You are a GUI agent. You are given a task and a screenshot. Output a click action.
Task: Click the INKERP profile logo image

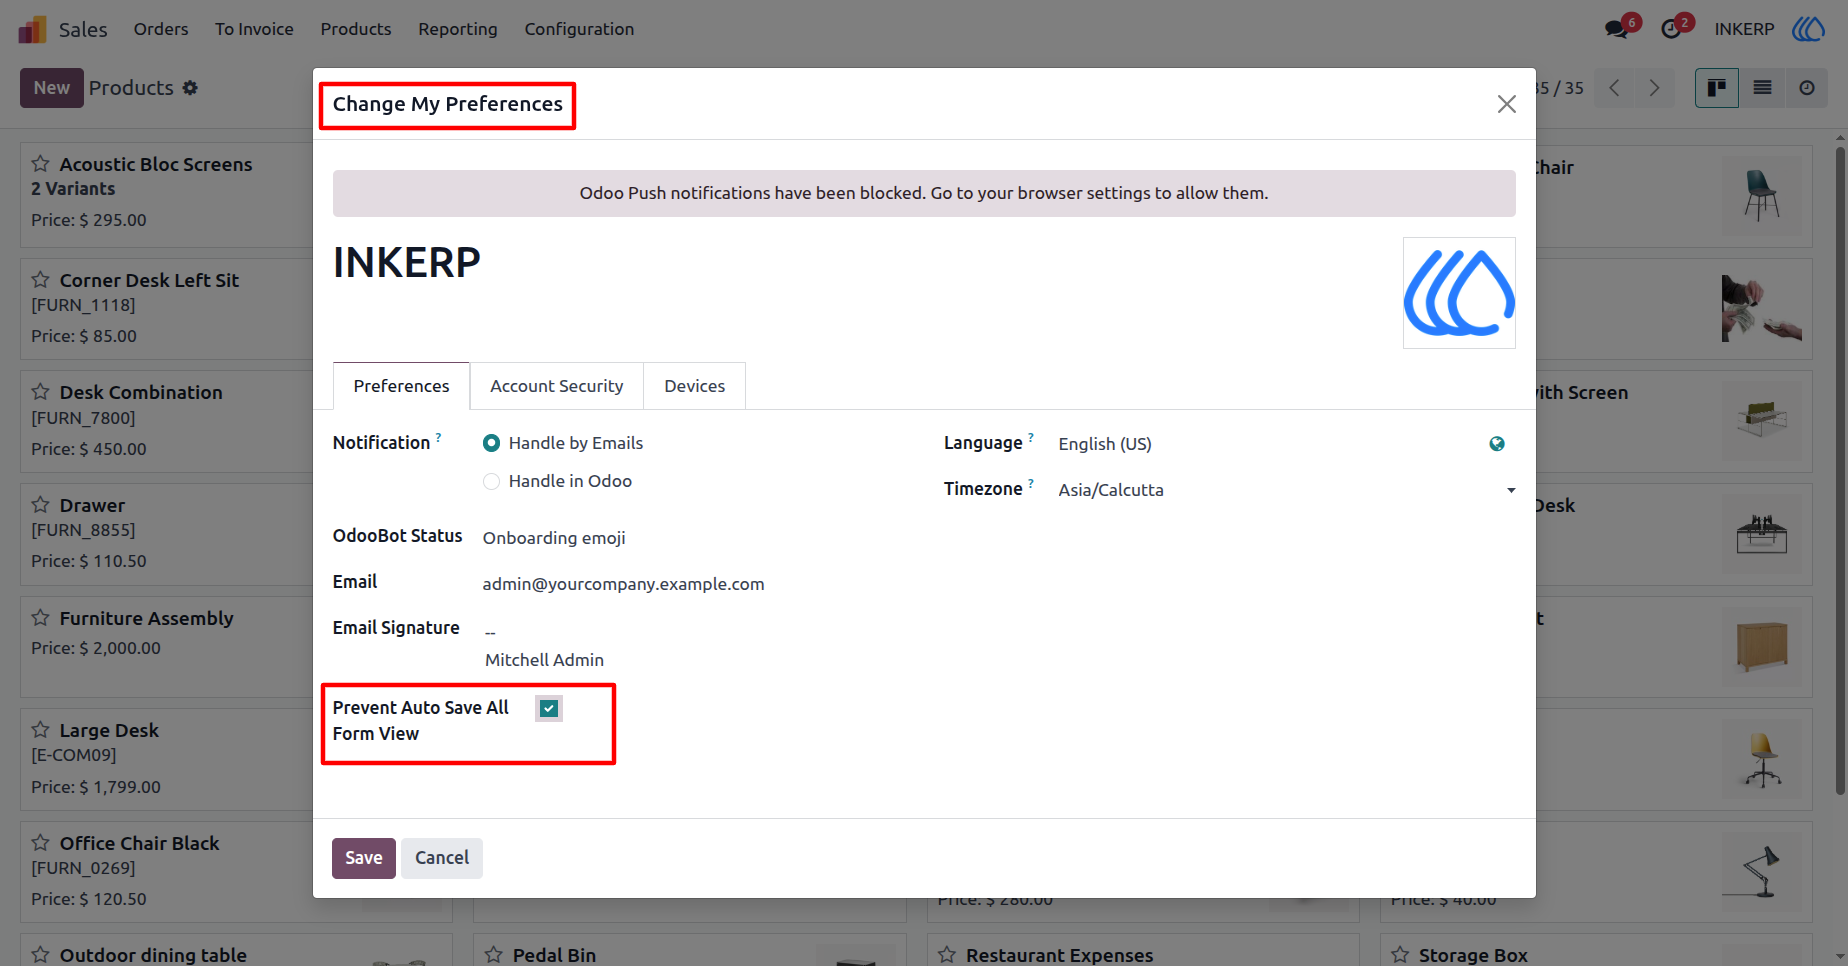(x=1459, y=293)
